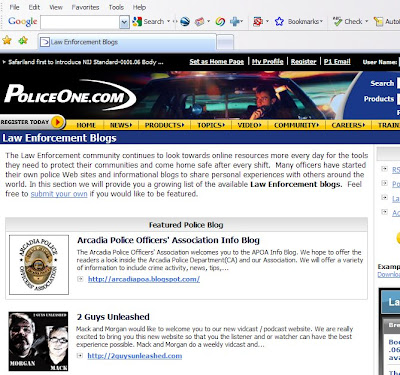The height and width of the screenshot is (375, 400).
Task: Click the Register link in header
Action: point(303,62)
